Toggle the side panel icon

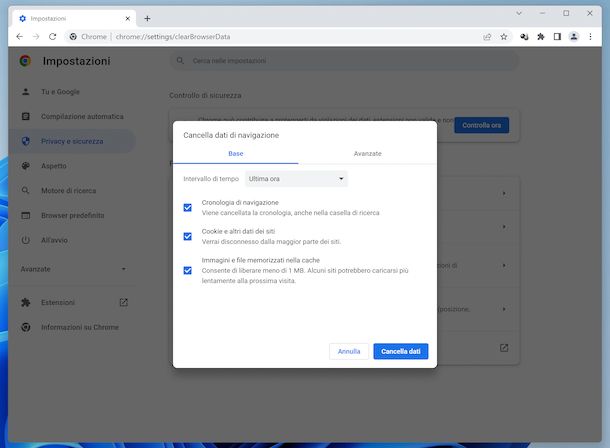pyautogui.click(x=557, y=37)
